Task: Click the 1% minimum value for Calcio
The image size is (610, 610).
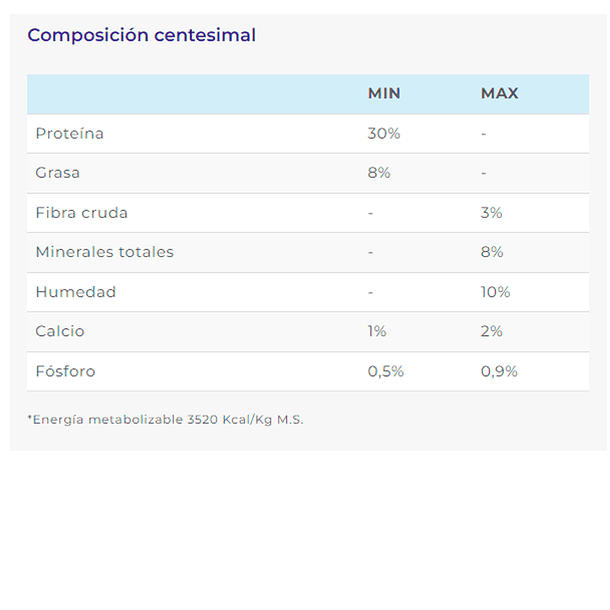Action: point(377,331)
